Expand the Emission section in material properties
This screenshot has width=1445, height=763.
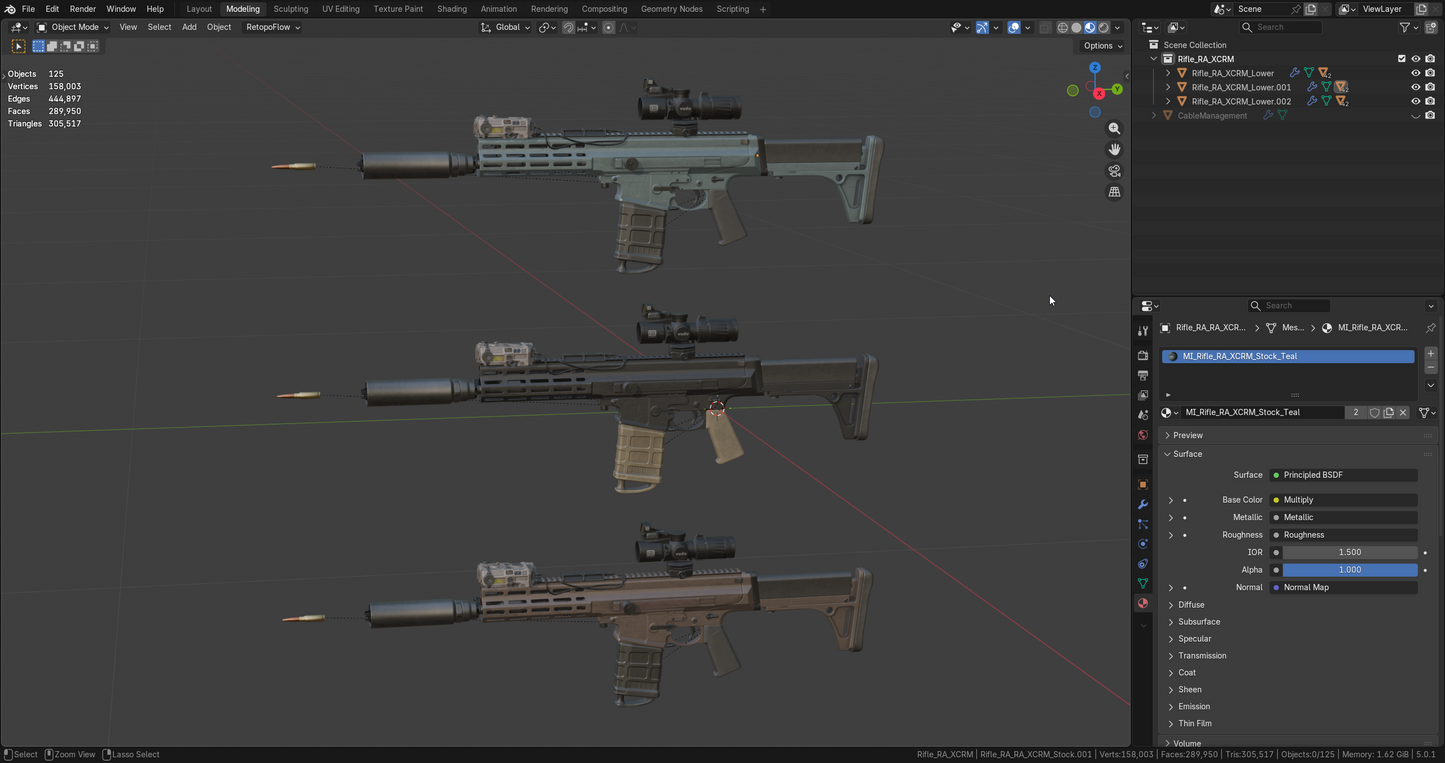(1193, 706)
